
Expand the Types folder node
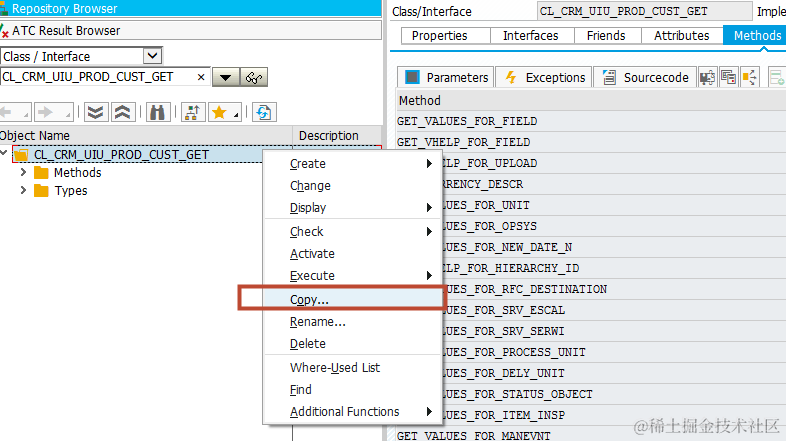[x=23, y=190]
